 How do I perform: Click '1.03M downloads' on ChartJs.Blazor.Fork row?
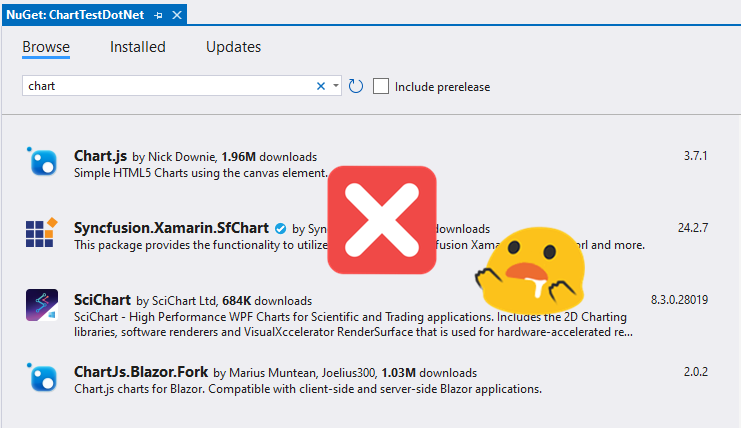tap(429, 373)
